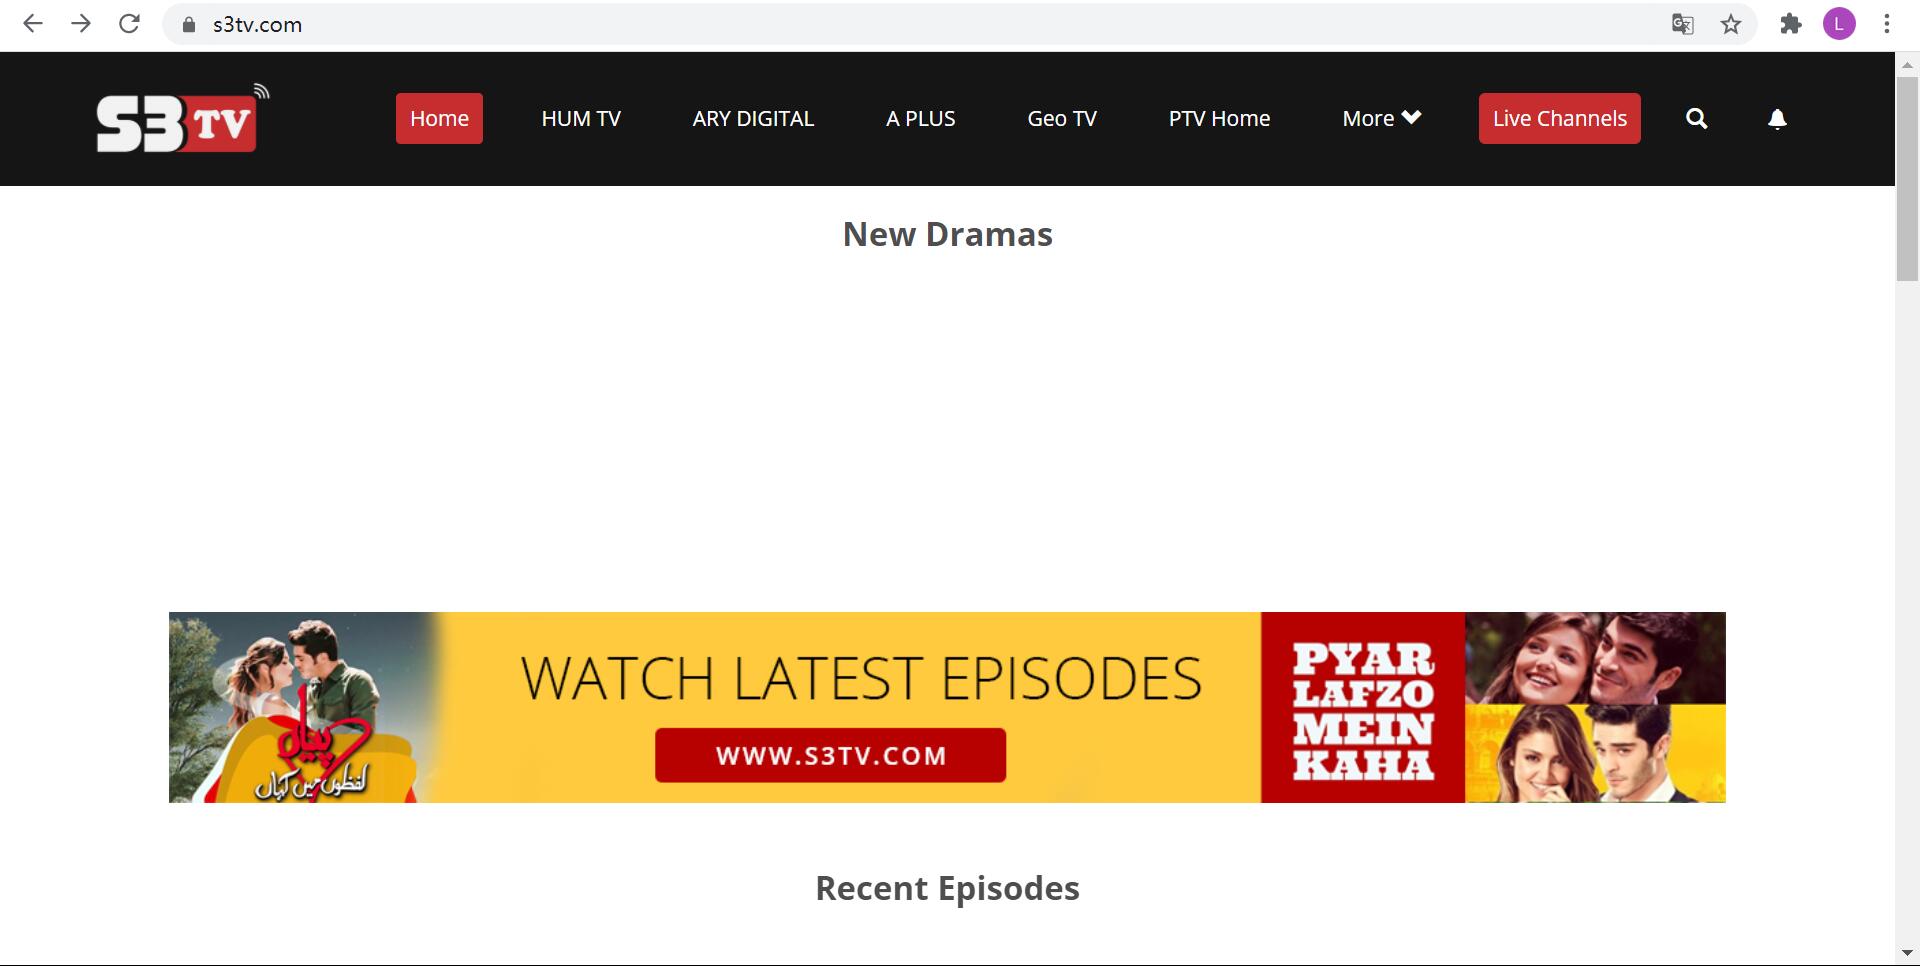View site security lock info
Screen dimensions: 1920x966
188,25
